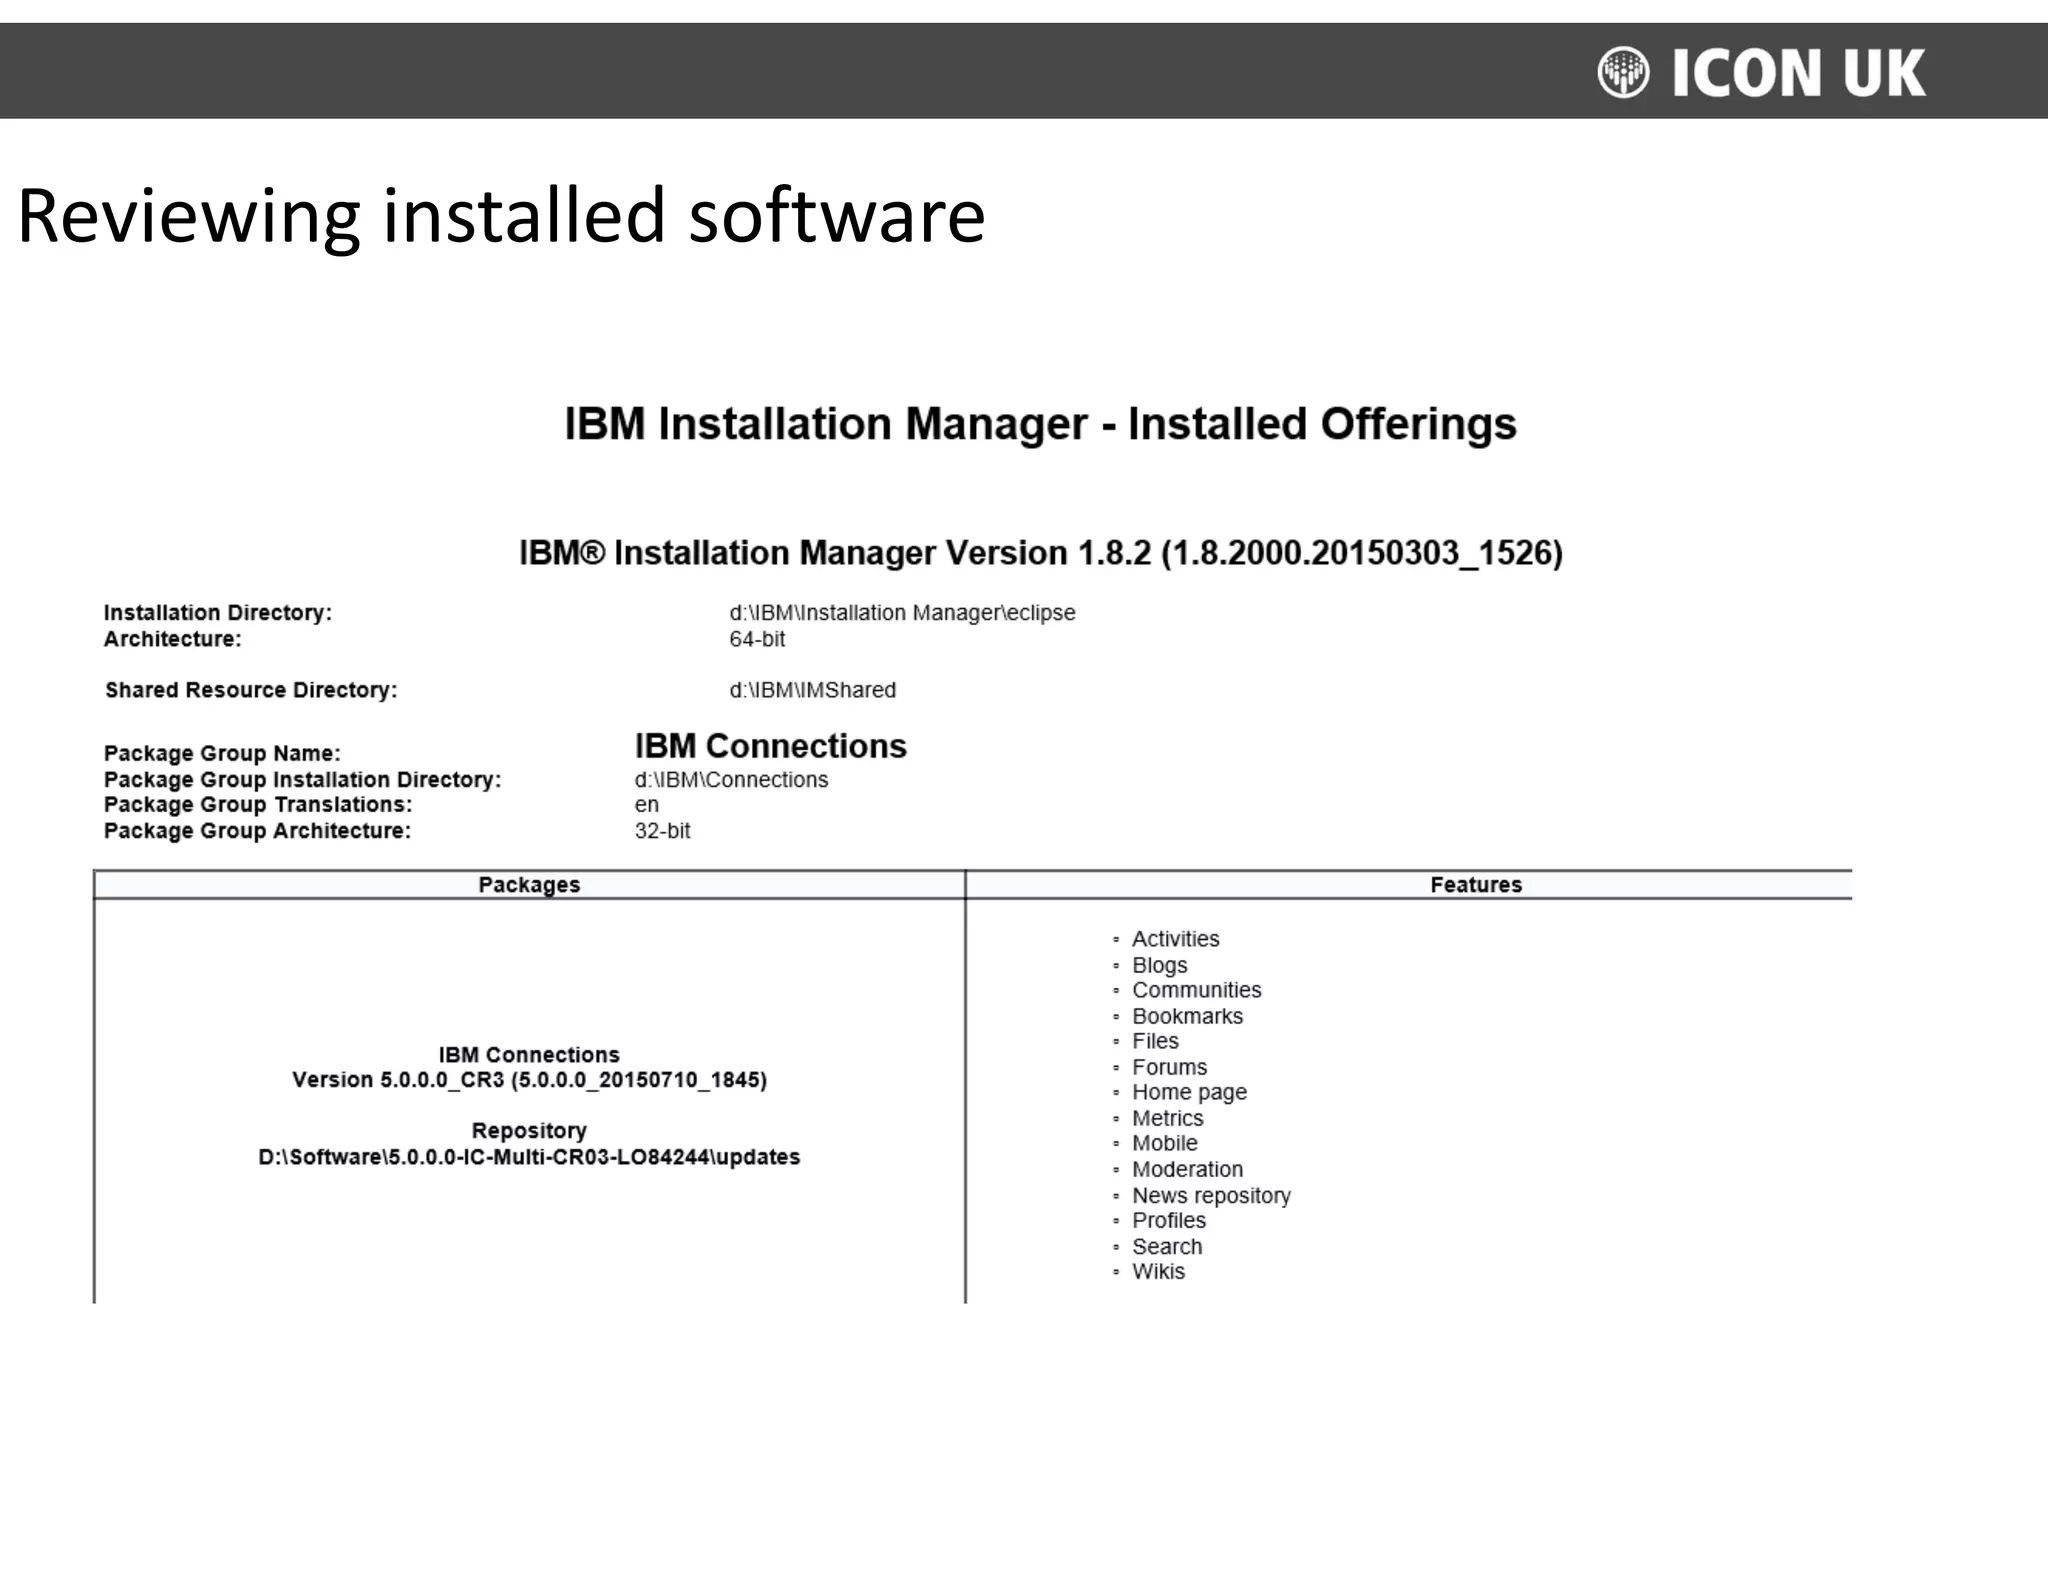The width and height of the screenshot is (2048, 1582).
Task: Click the slide title 'Reviewing installed software'
Action: point(501,216)
